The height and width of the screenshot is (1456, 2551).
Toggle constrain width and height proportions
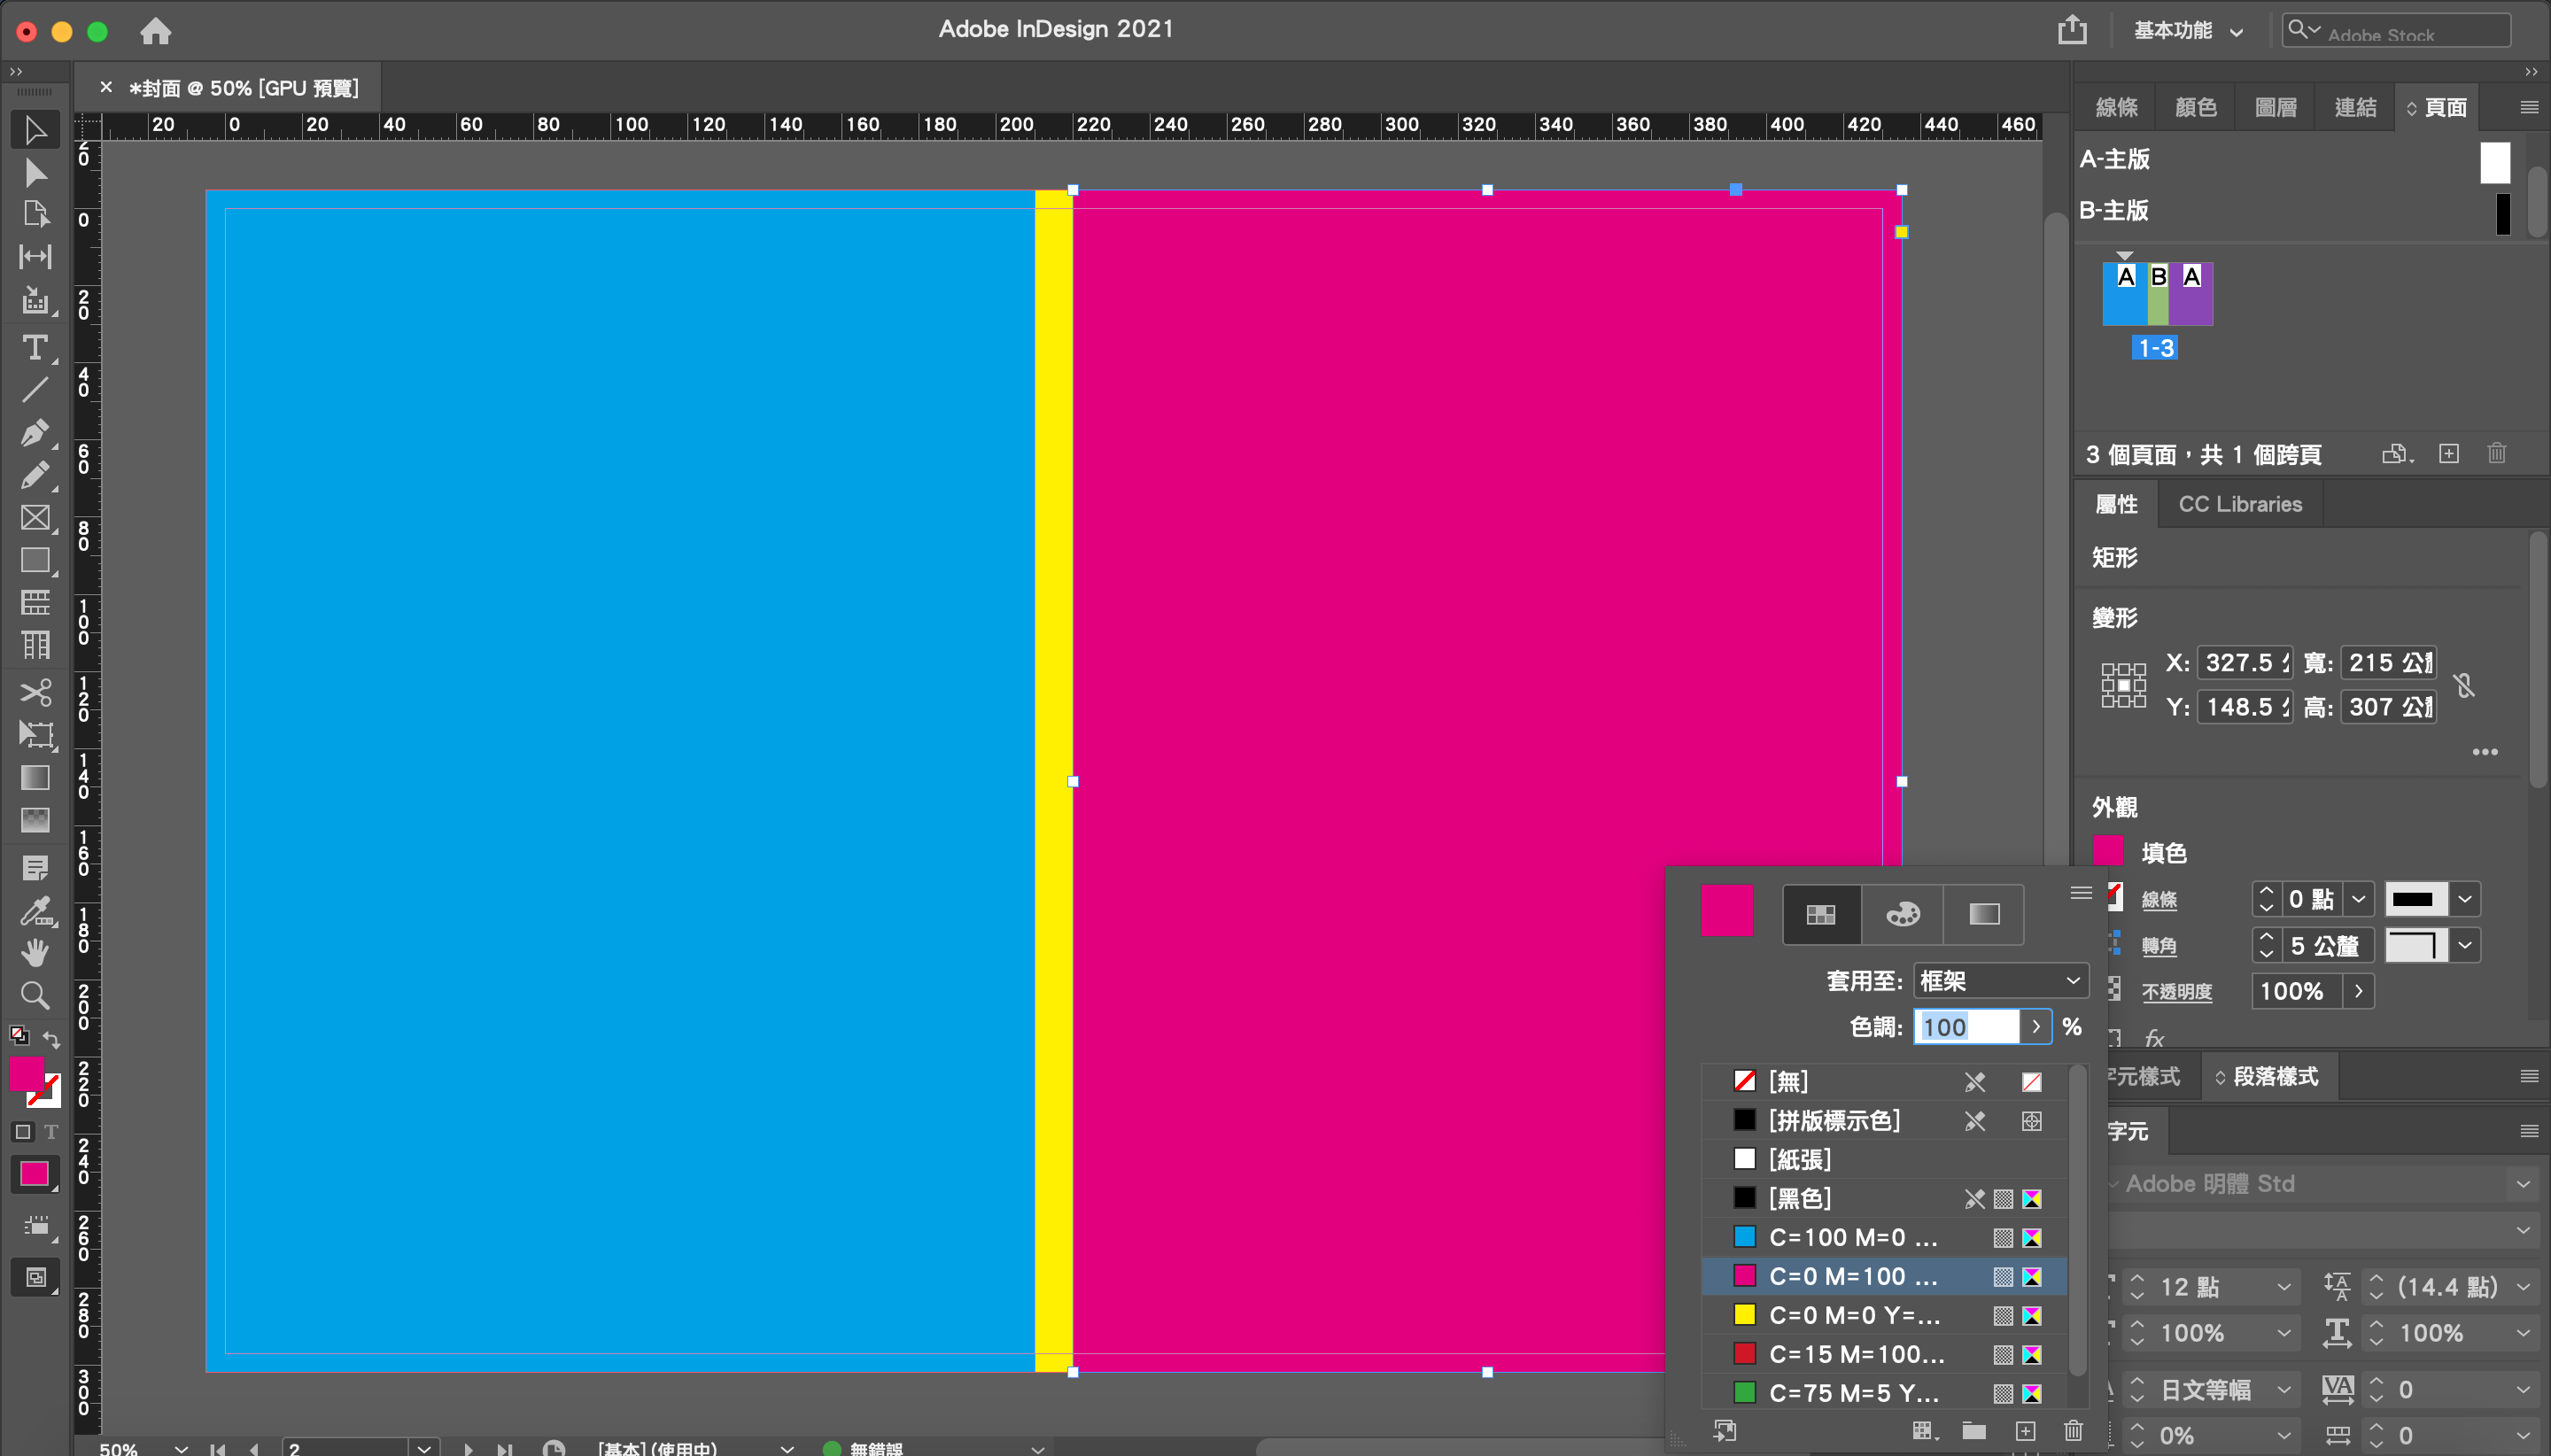[2464, 685]
